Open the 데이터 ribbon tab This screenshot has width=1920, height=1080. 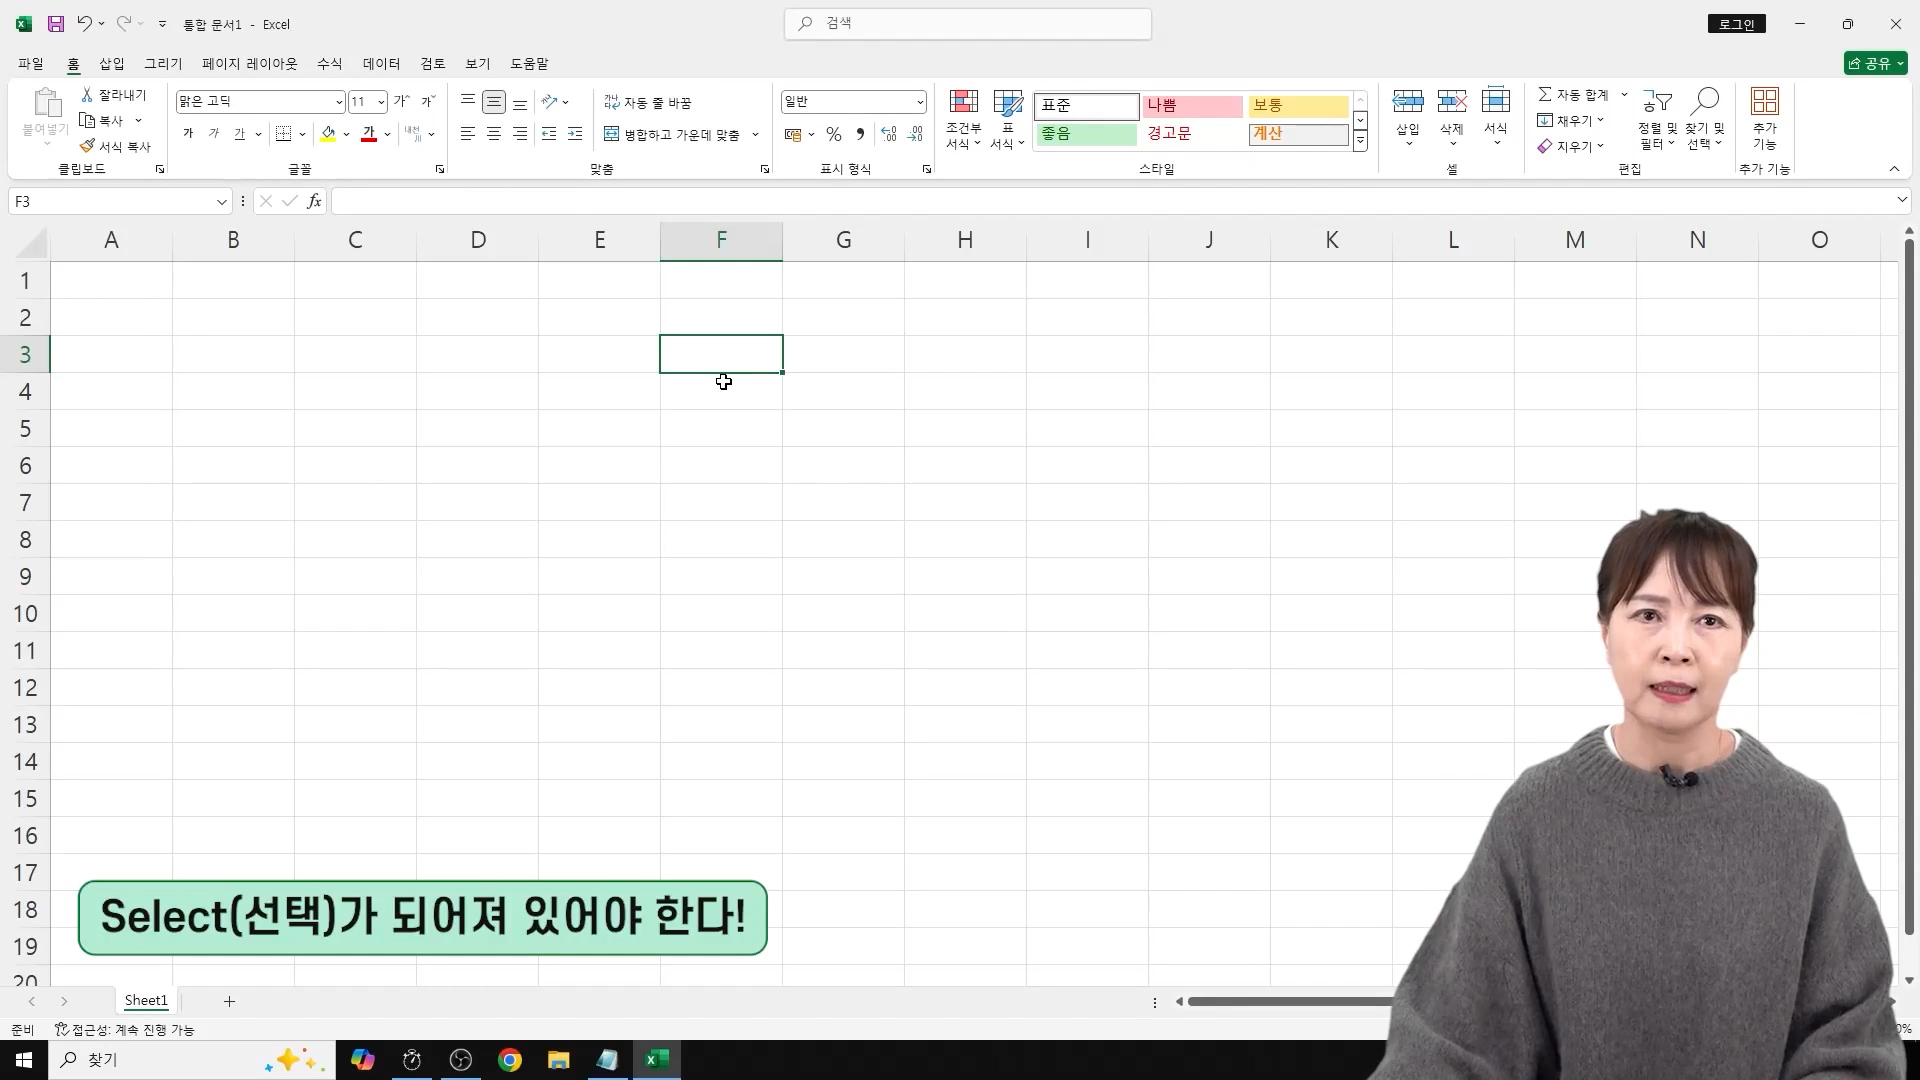point(382,63)
